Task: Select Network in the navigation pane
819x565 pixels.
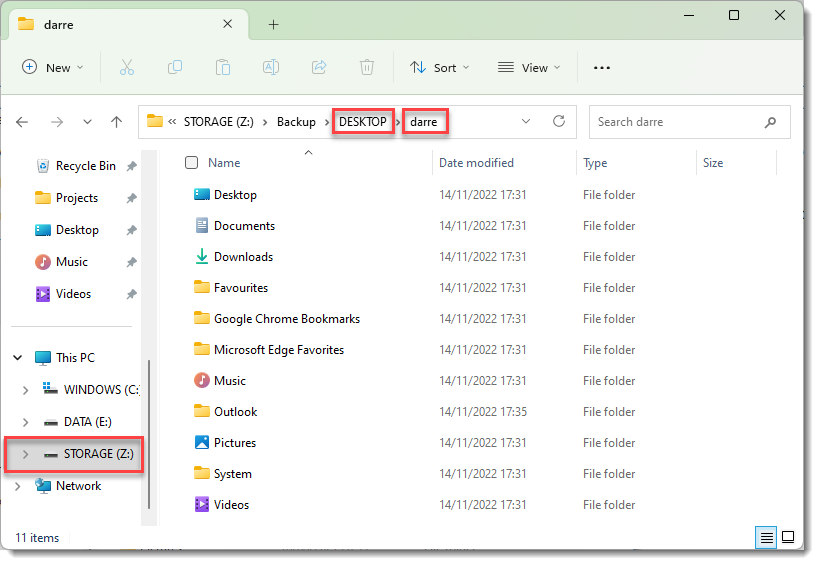Action: [78, 486]
